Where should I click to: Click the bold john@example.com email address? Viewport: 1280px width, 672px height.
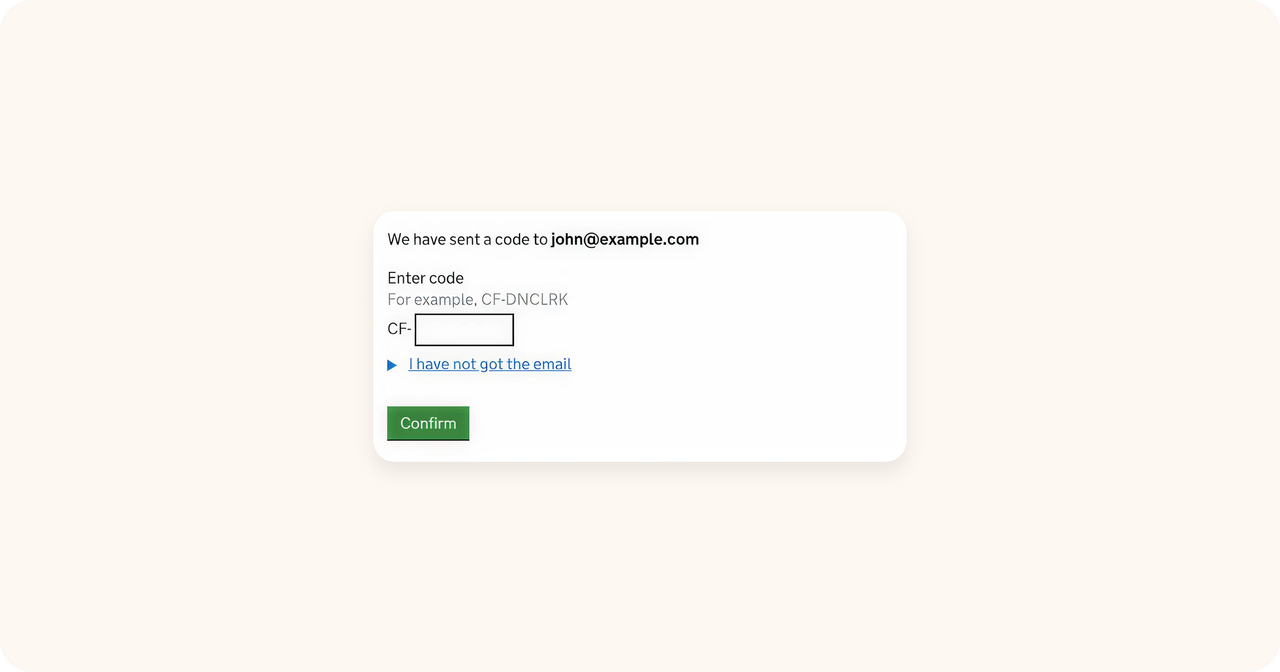click(x=625, y=239)
